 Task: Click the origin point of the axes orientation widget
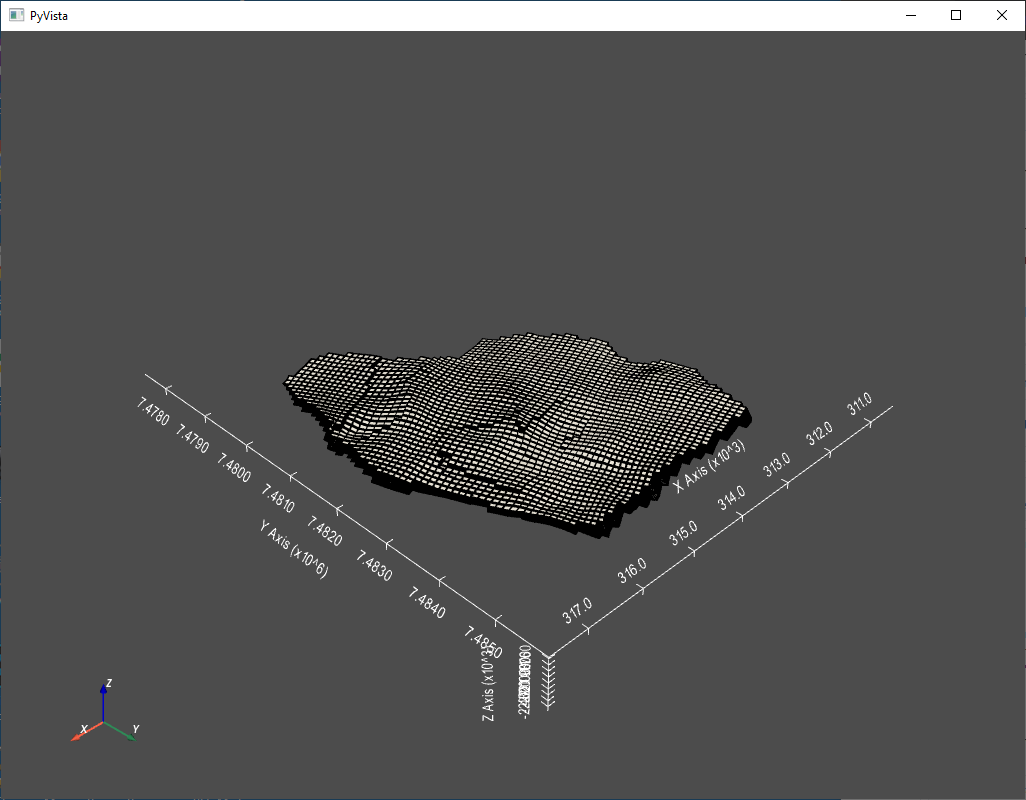click(104, 722)
